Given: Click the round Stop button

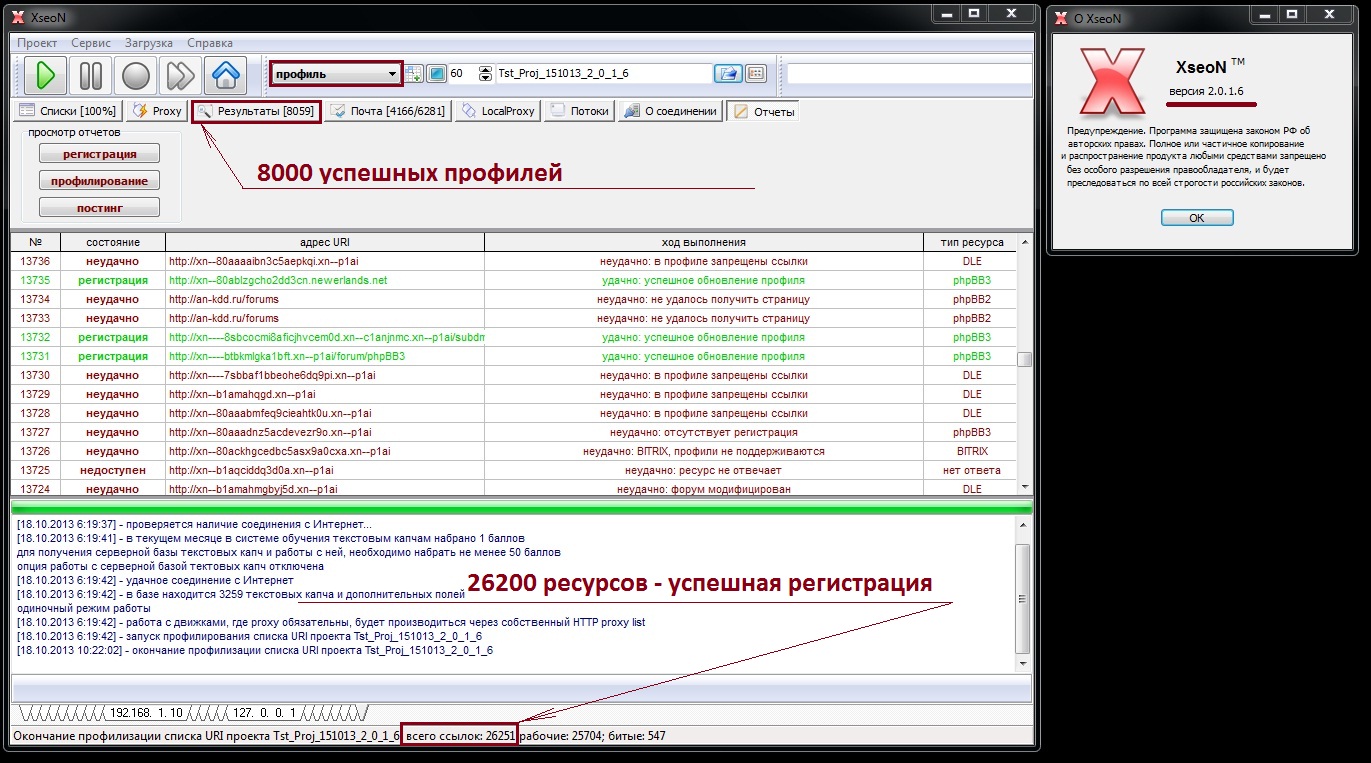Looking at the screenshot, I should click(135, 76).
